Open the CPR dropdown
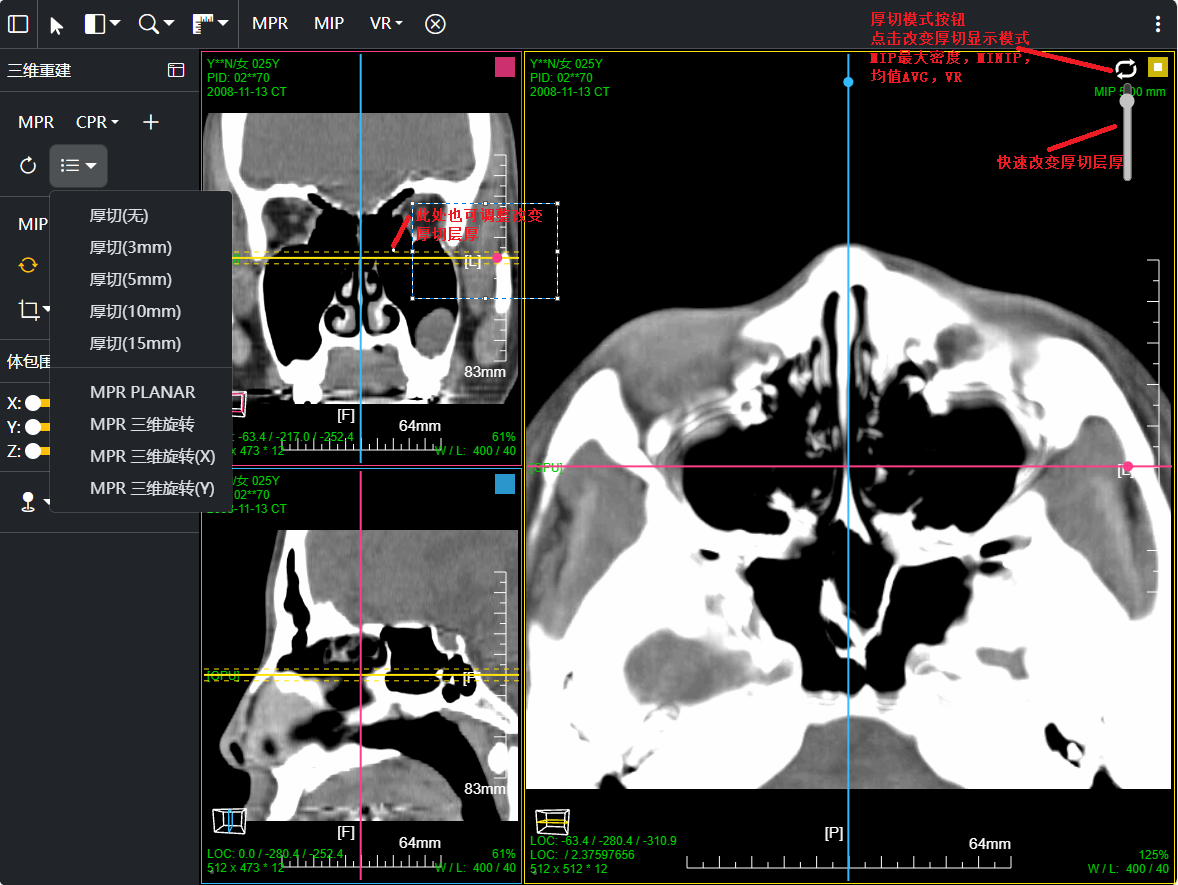 [97, 122]
